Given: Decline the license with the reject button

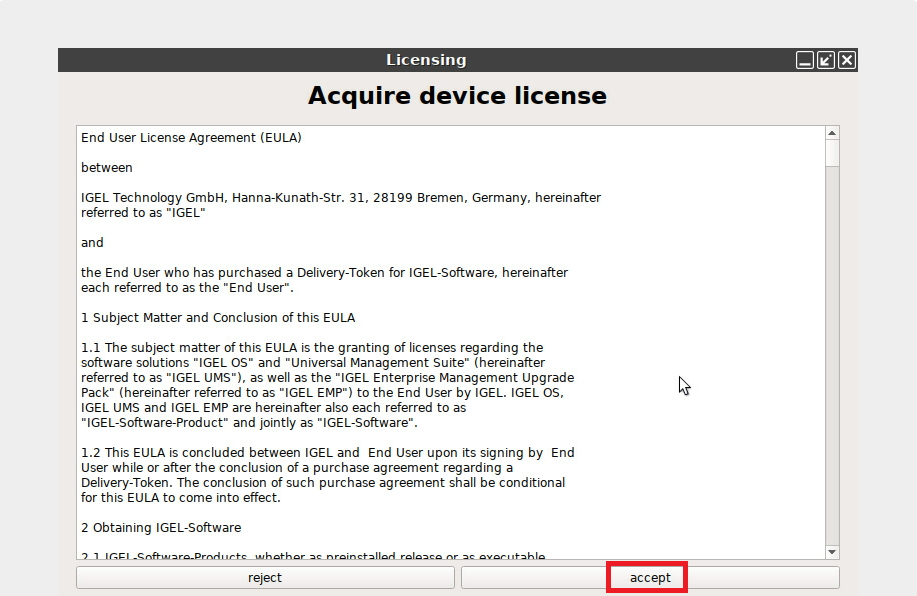Looking at the screenshot, I should (x=265, y=578).
